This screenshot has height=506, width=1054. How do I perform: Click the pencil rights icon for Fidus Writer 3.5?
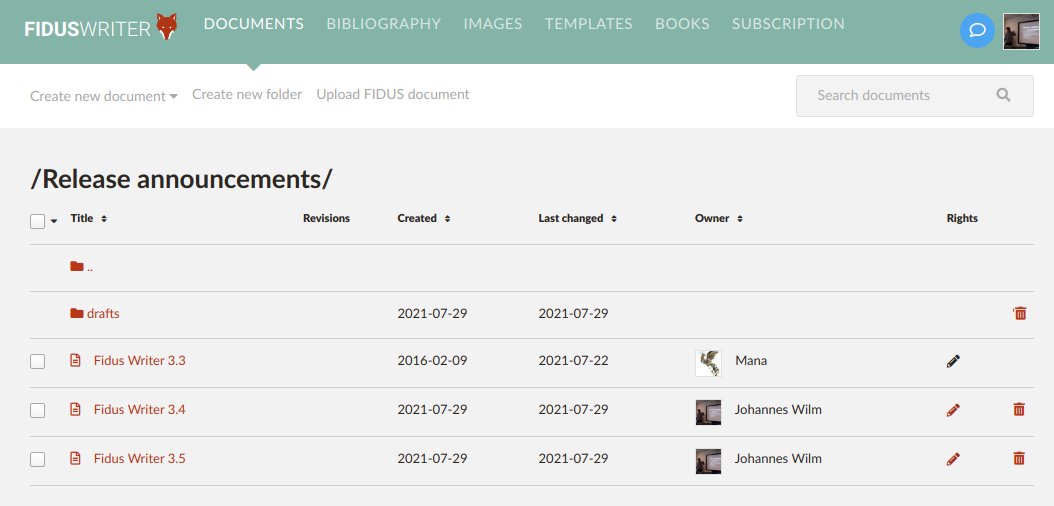953,458
